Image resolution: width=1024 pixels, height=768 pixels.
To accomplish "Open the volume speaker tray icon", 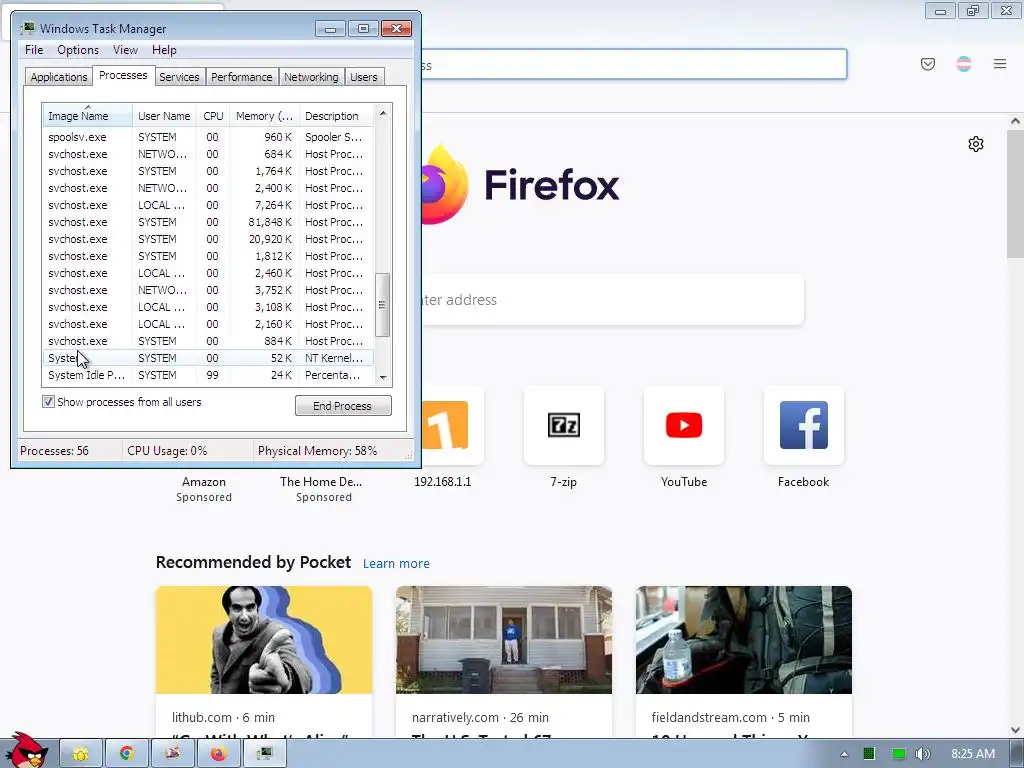I will (922, 754).
